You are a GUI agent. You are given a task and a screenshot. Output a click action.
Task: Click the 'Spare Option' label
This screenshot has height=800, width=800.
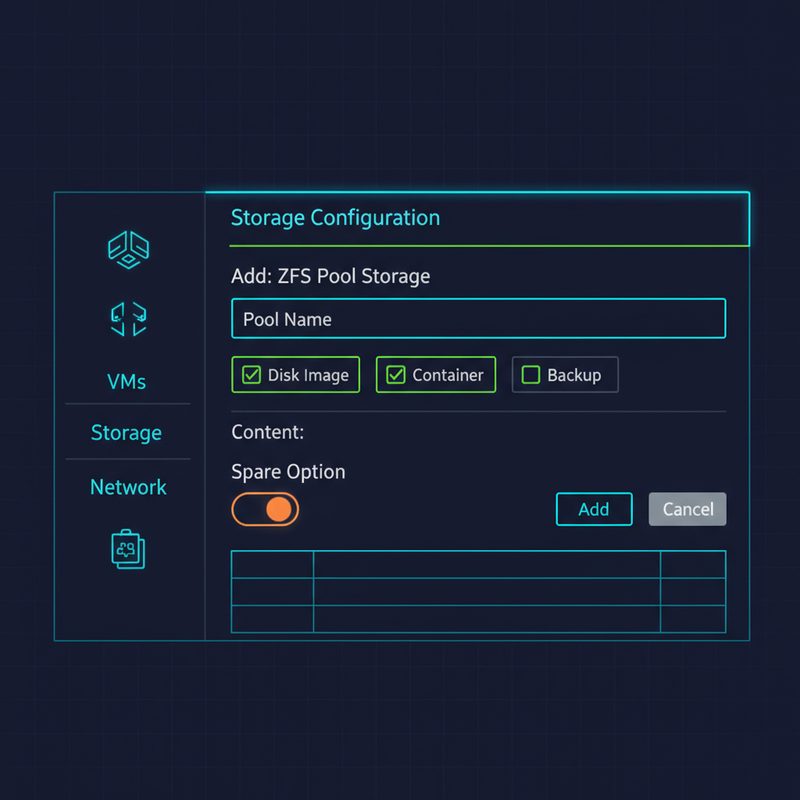(x=288, y=472)
